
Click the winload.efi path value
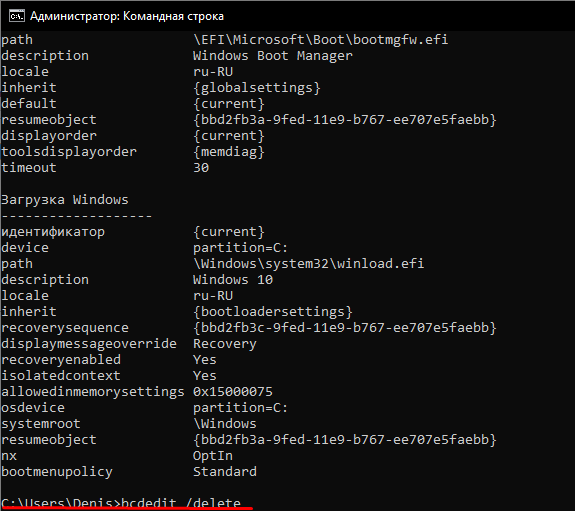coord(308,263)
